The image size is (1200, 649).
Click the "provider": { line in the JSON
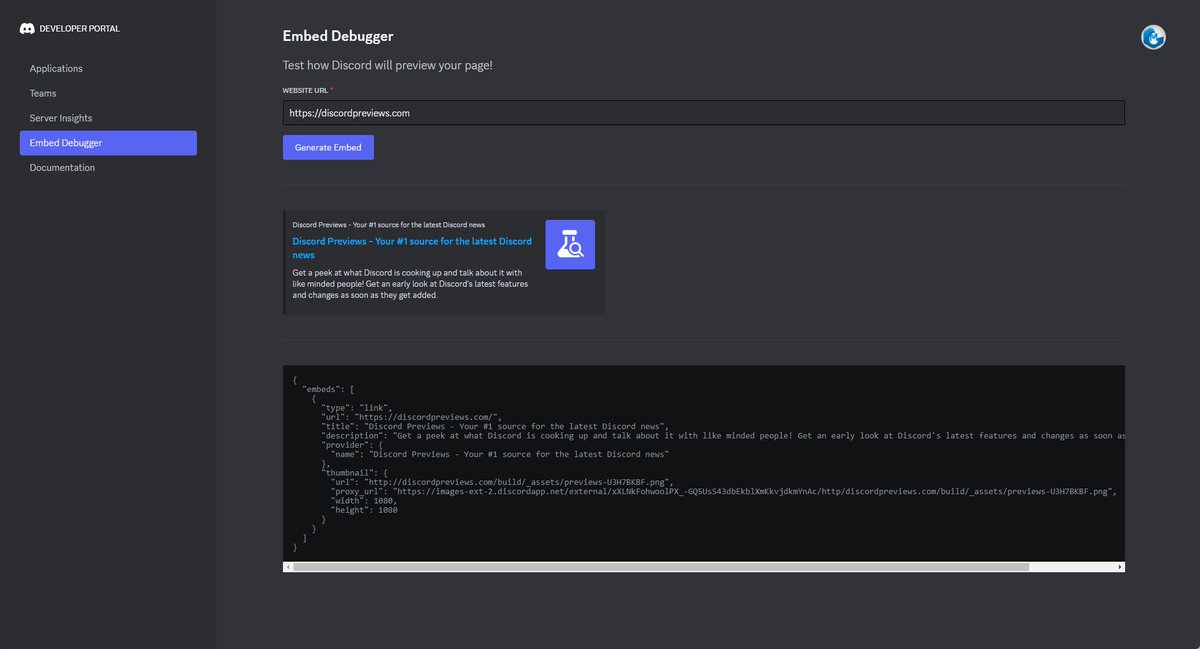click(352, 445)
